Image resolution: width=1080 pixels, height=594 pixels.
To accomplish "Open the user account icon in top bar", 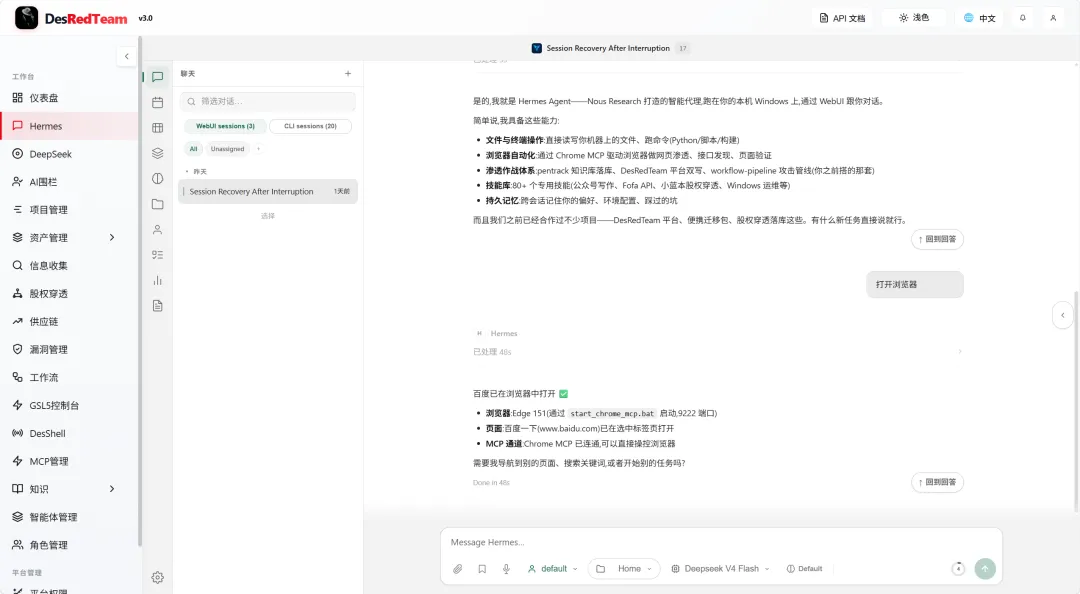I will [x=1053, y=18].
